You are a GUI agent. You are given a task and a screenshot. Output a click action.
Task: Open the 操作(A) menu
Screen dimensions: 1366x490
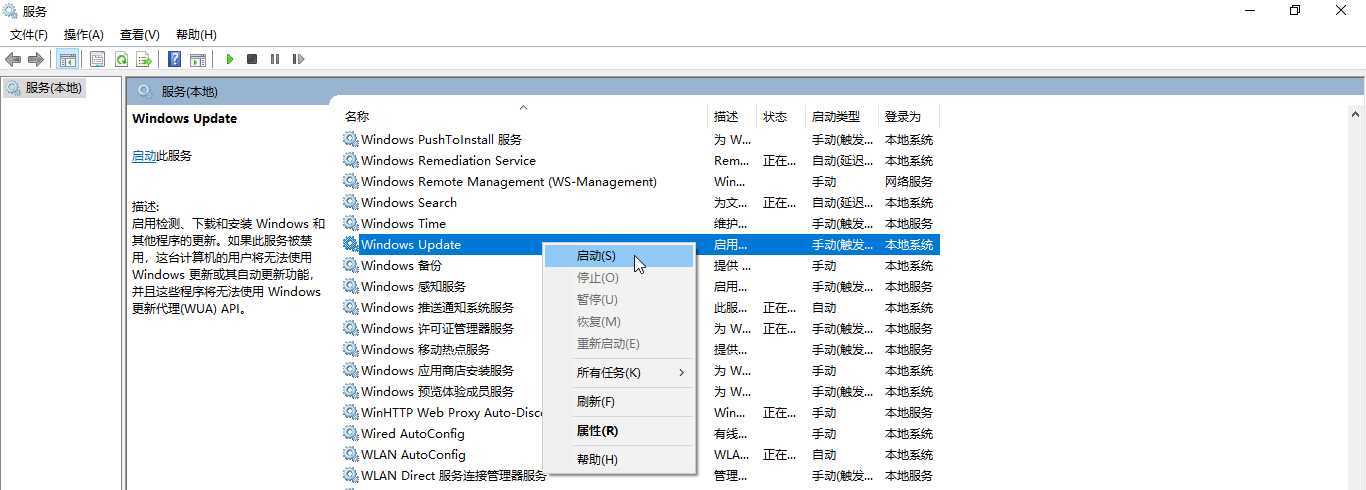pyautogui.click(x=84, y=35)
